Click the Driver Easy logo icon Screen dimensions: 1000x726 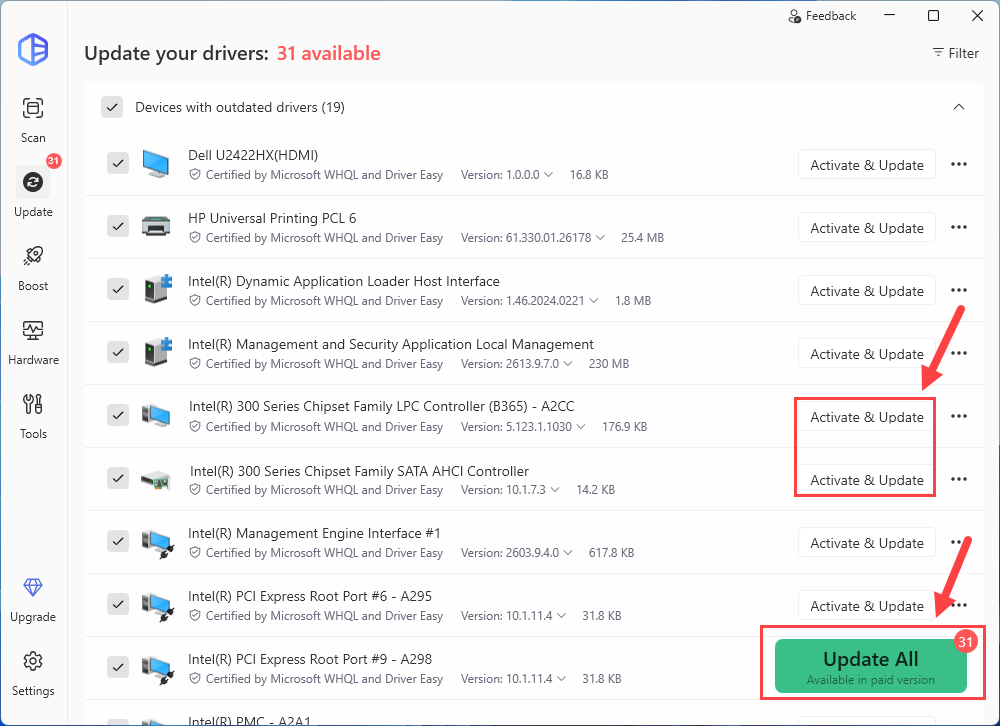pos(33,50)
